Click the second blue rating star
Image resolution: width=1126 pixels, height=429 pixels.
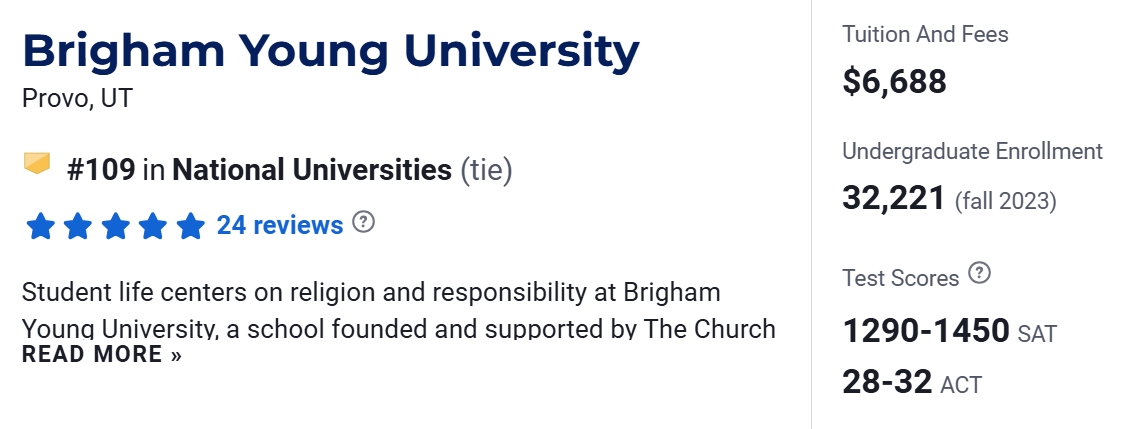[x=78, y=226]
